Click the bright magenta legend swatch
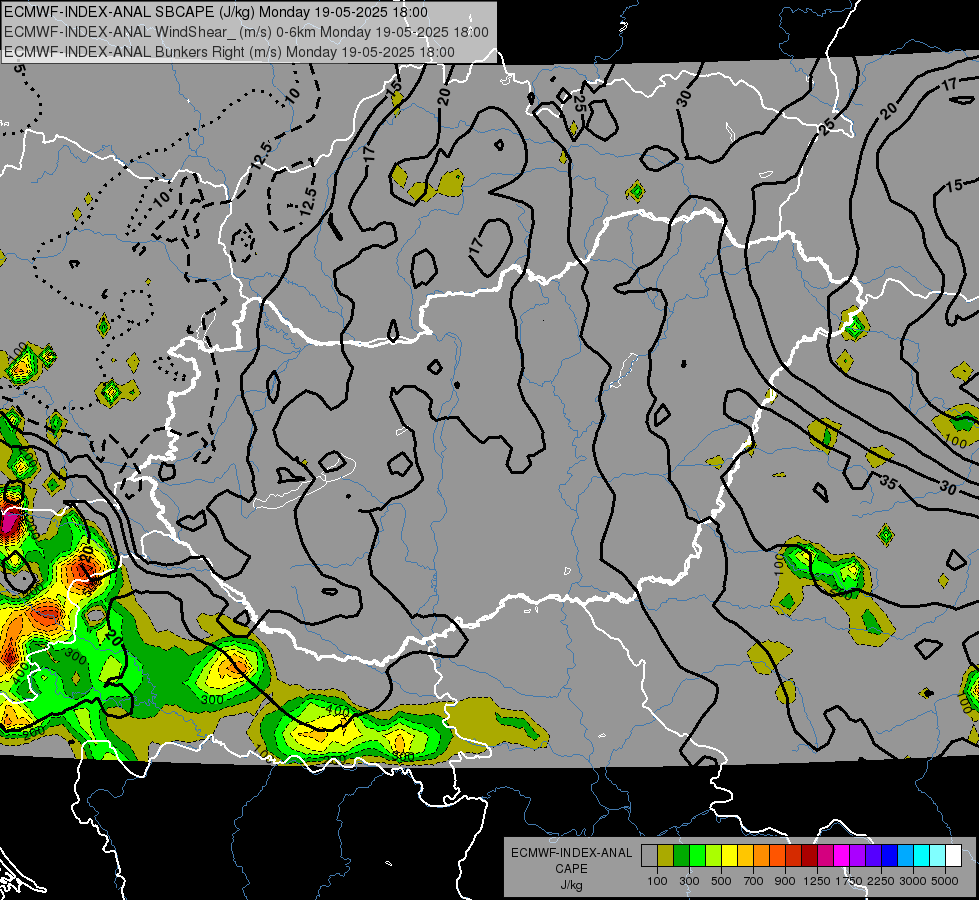The image size is (979, 900). point(842,855)
